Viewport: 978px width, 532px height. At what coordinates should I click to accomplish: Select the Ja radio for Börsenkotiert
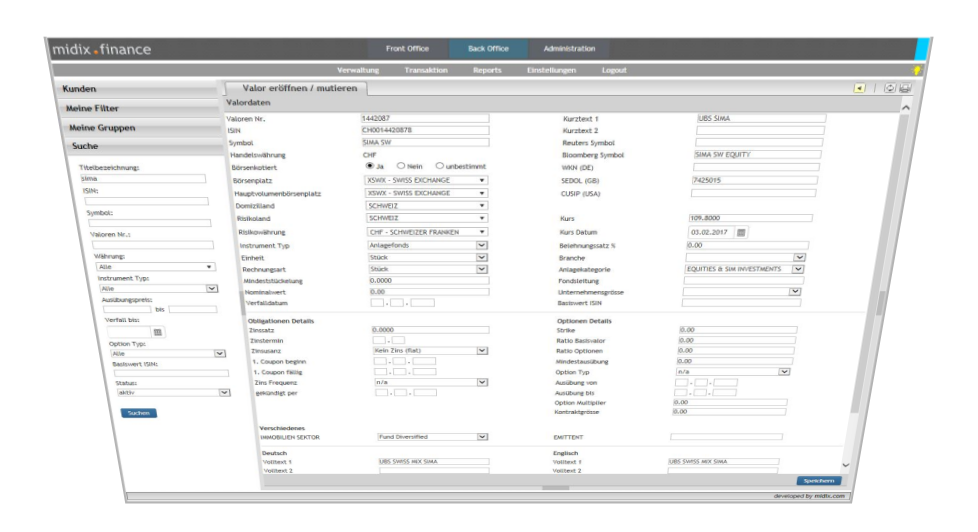[x=370, y=166]
